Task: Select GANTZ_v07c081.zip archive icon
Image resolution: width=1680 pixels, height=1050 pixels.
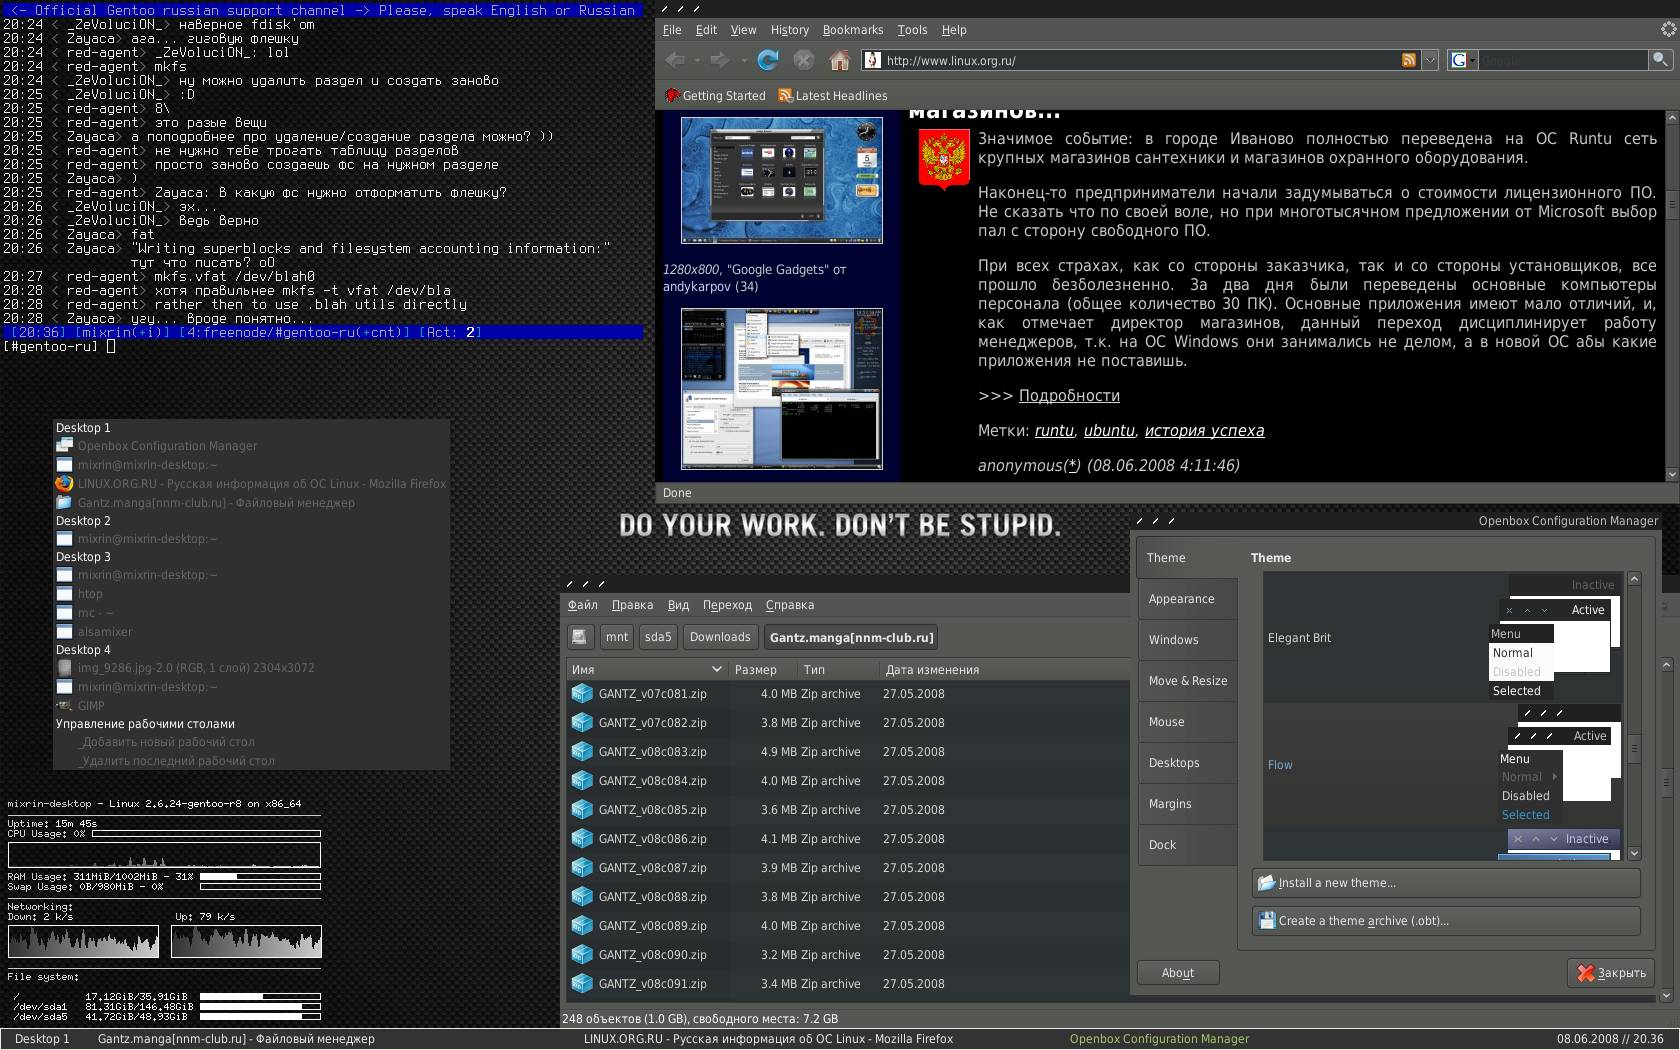Action: pos(582,694)
